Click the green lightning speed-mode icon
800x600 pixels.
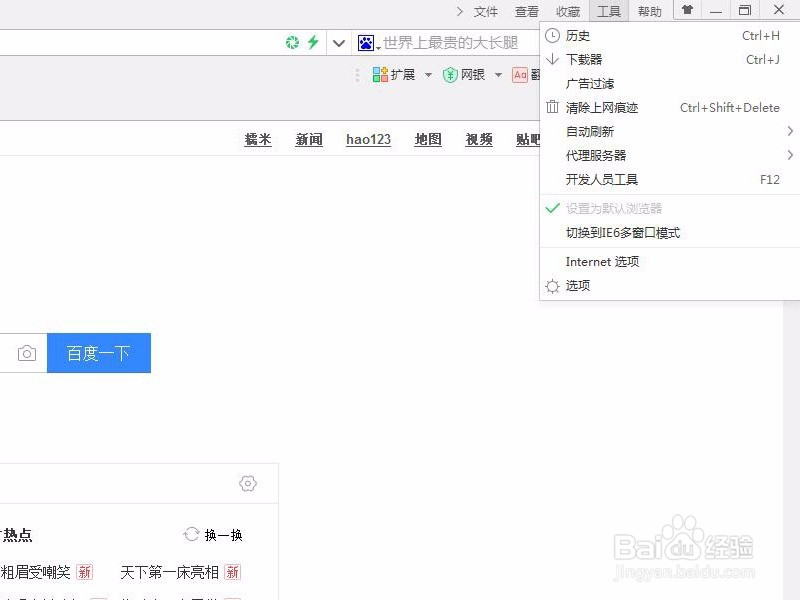click(x=312, y=43)
